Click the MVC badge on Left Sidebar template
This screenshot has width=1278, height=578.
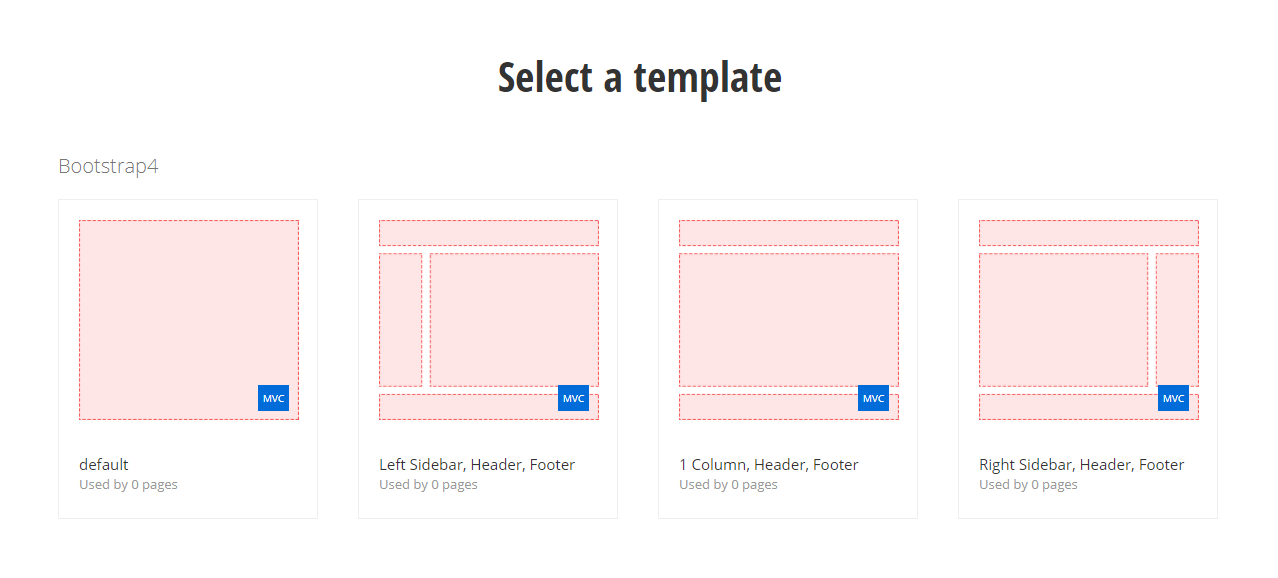[573, 397]
